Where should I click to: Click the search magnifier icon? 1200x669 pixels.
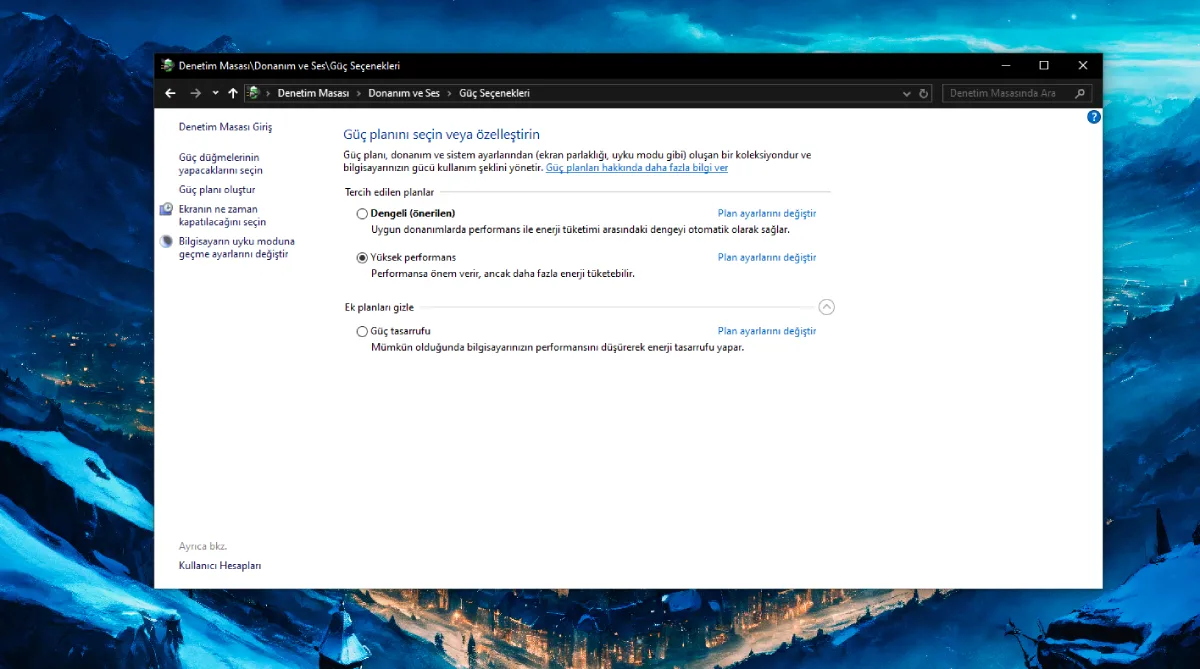1079,93
